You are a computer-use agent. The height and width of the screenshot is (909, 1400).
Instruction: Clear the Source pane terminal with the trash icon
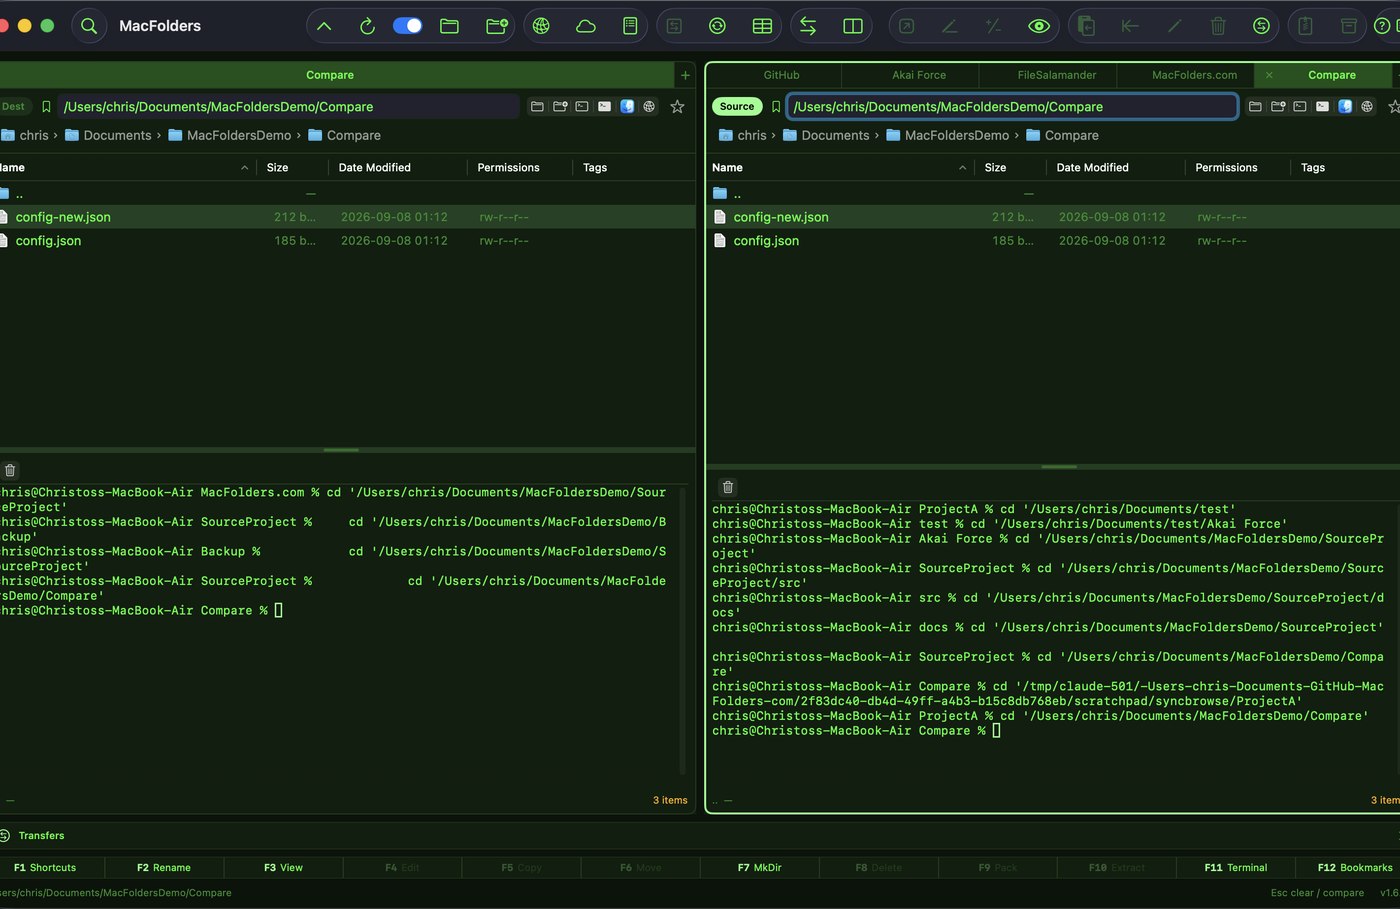(x=728, y=487)
